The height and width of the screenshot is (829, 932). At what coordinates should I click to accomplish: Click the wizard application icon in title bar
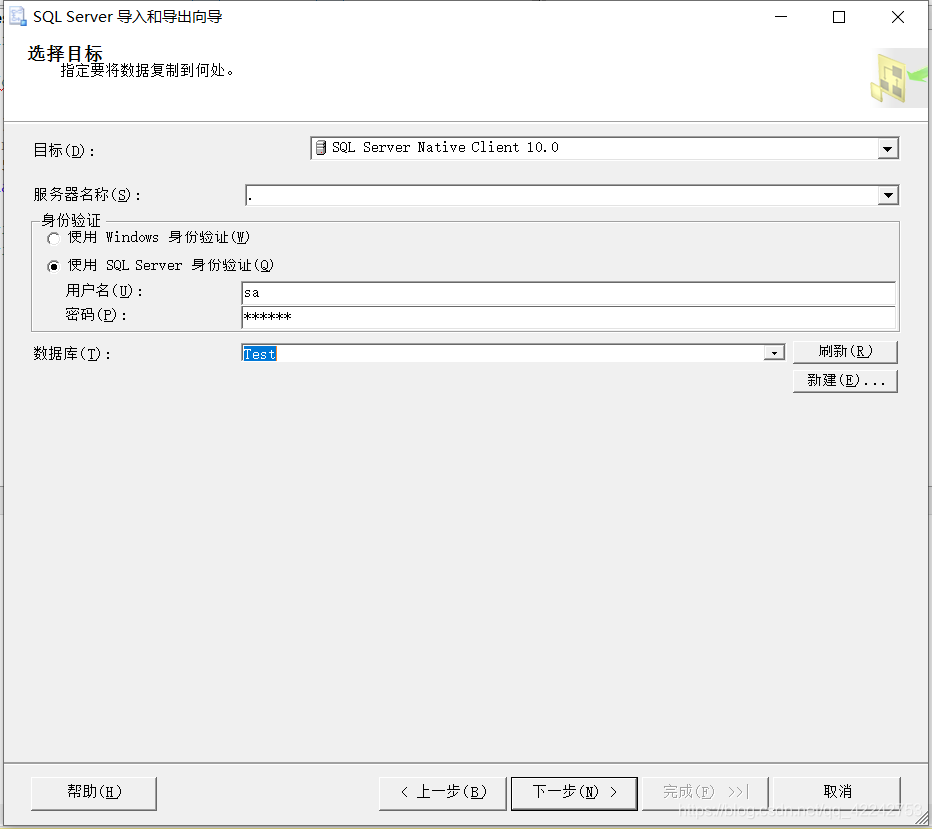tap(18, 16)
